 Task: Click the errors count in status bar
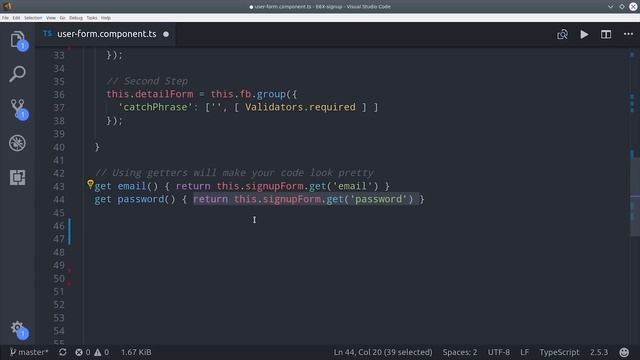tap(82, 352)
